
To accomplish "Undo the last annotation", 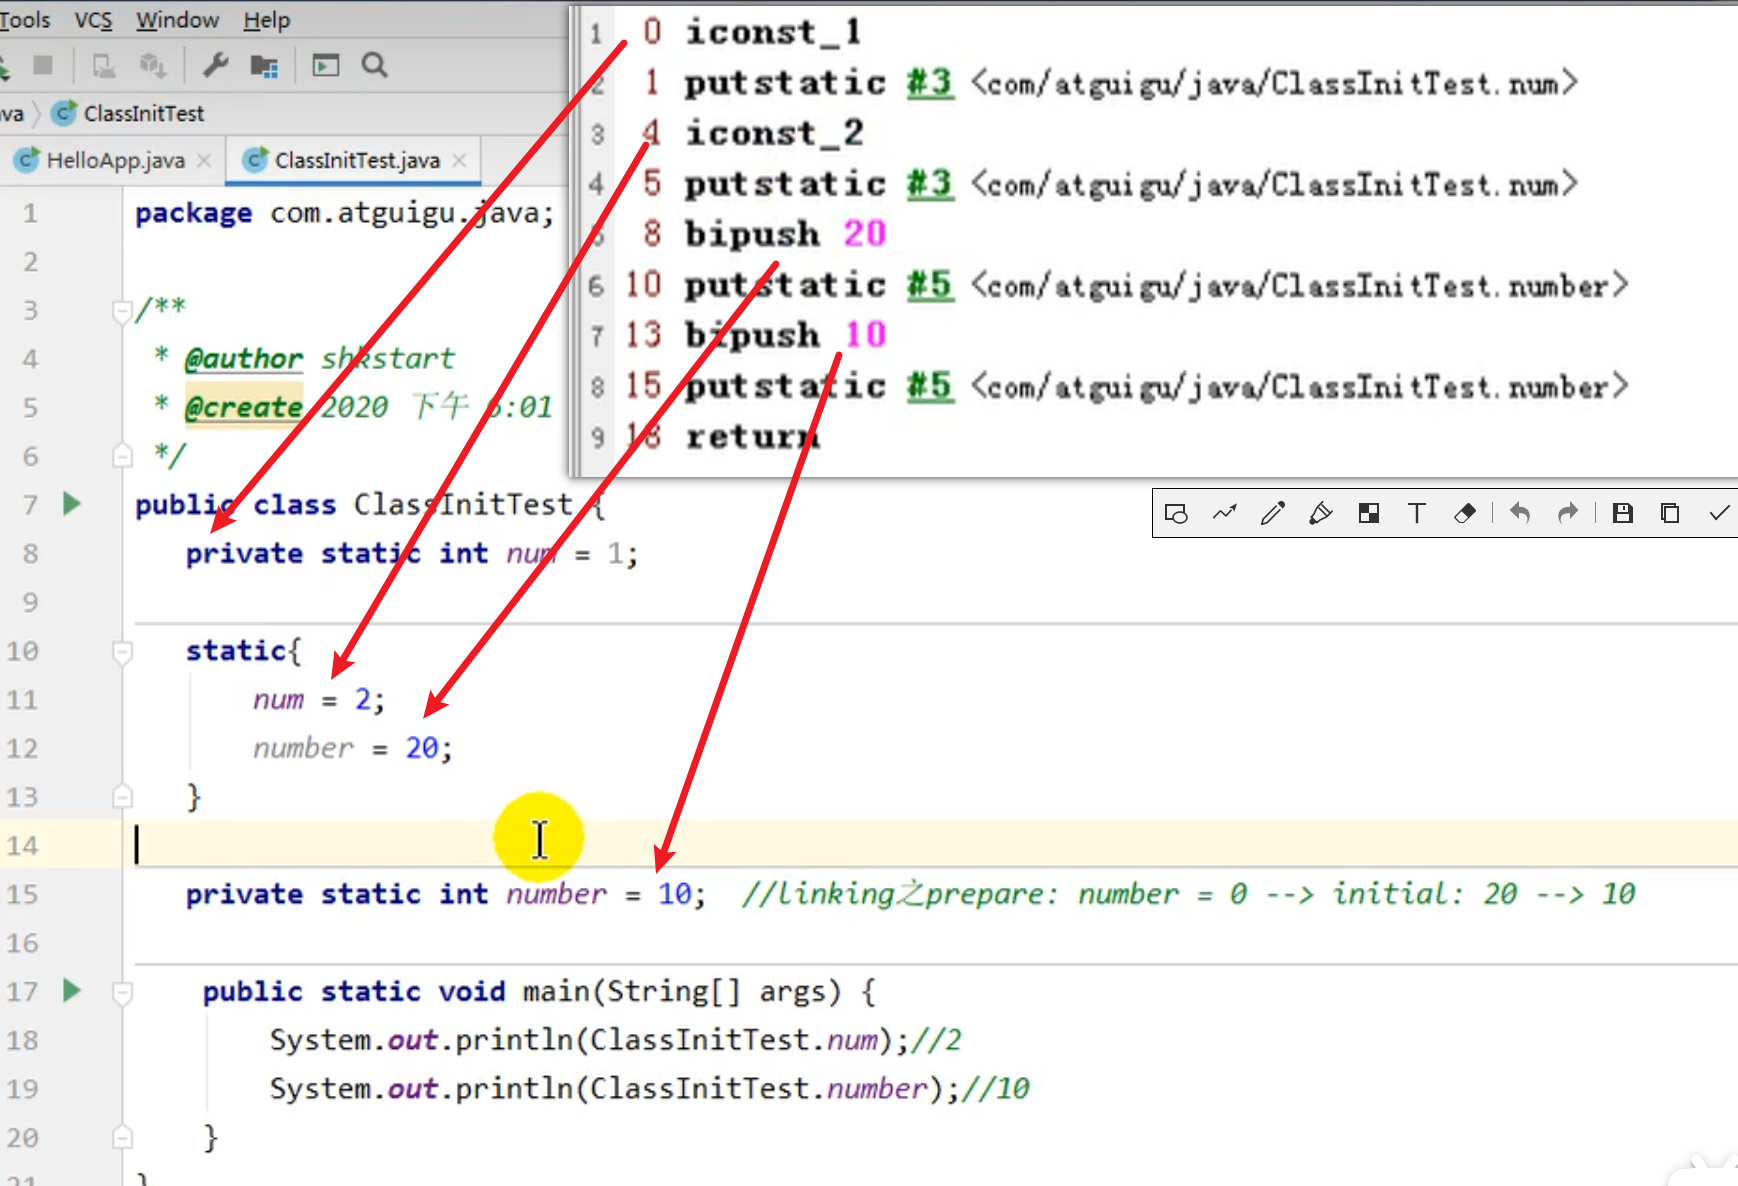I will tap(1520, 514).
